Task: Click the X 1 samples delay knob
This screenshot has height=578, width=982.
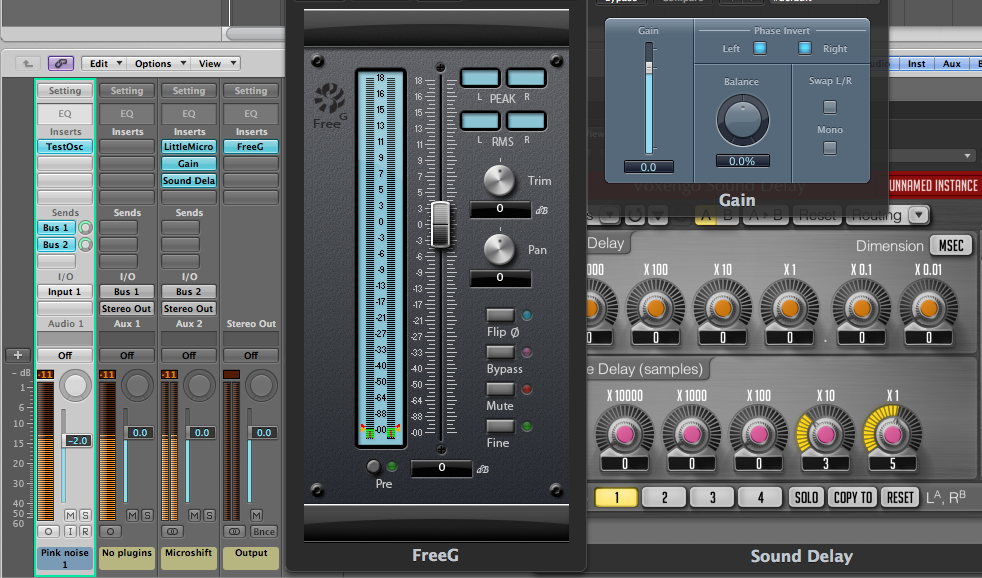Action: coord(892,434)
